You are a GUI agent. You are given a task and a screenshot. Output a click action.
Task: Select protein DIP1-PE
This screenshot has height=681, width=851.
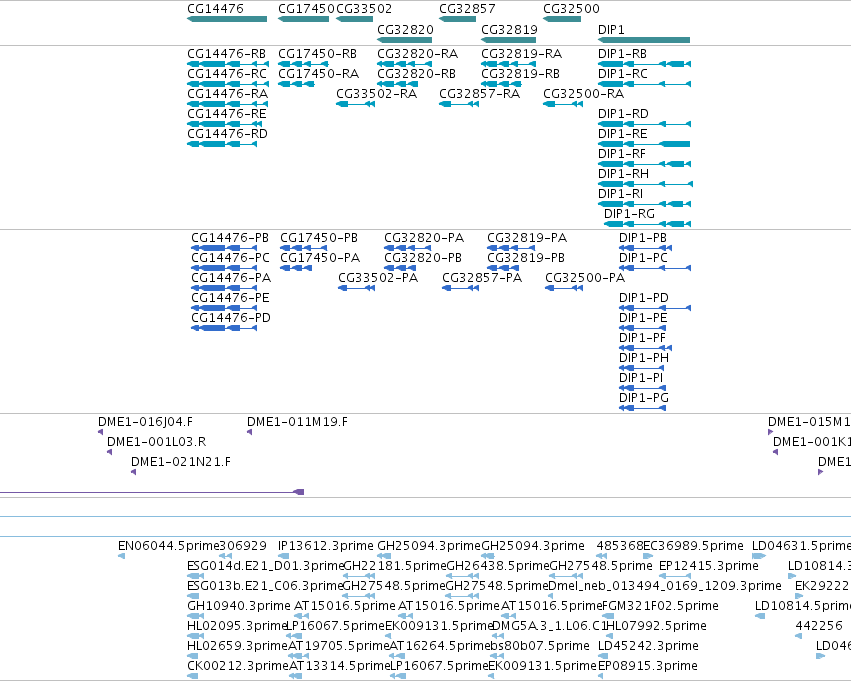(643, 319)
